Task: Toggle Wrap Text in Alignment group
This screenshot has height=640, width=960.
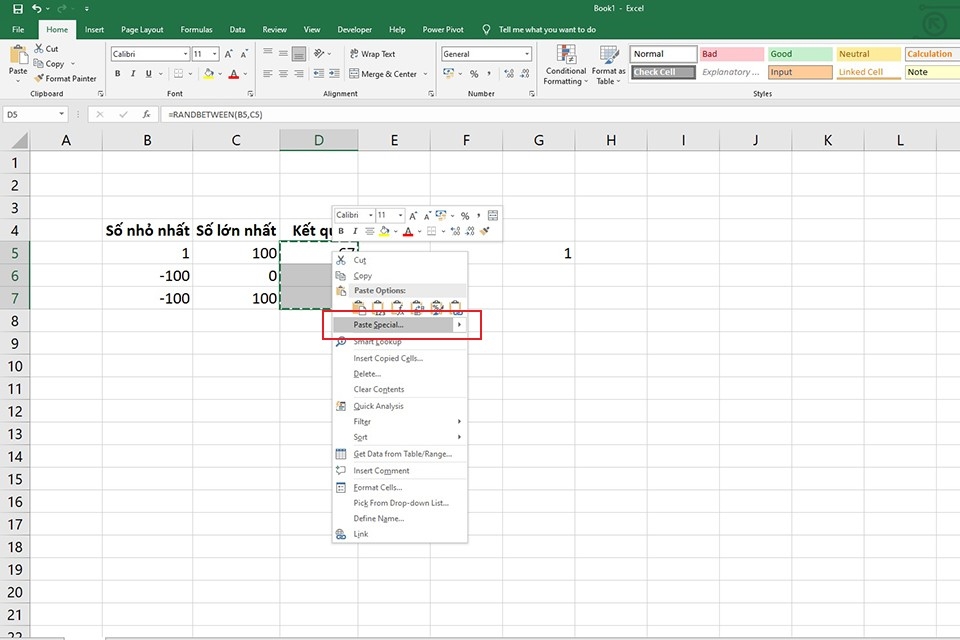Action: [372, 54]
